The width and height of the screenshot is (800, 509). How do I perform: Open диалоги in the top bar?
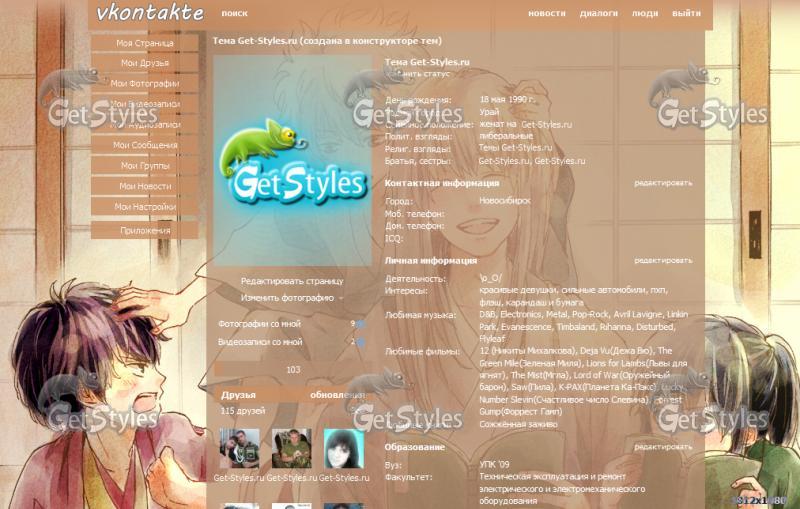tap(599, 13)
